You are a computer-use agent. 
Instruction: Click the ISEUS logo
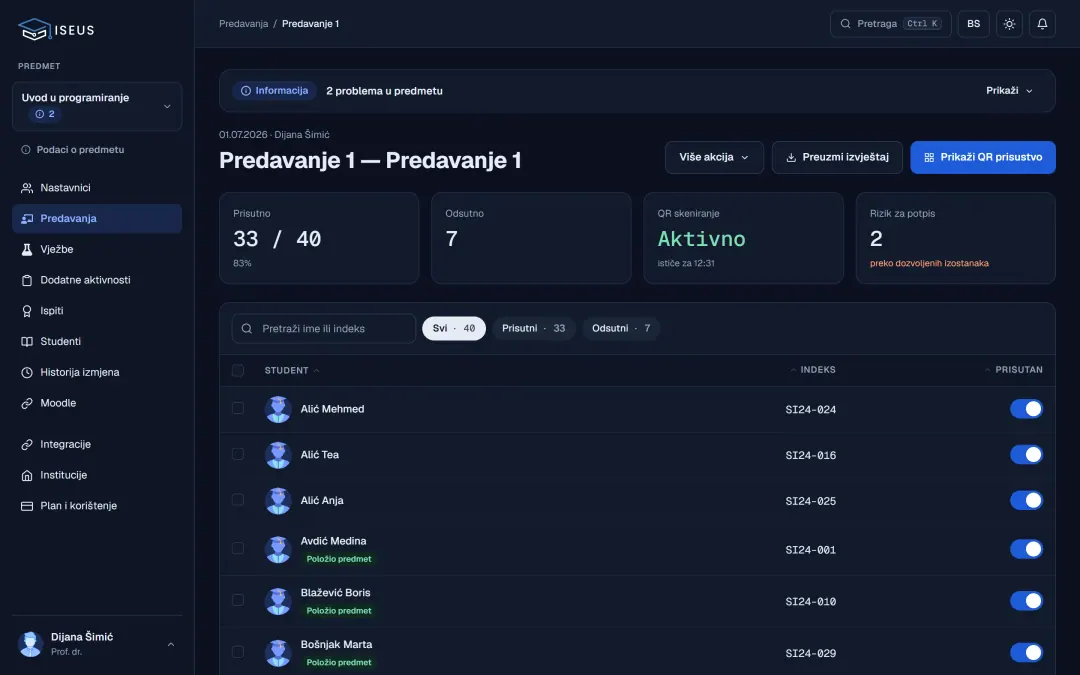56,30
